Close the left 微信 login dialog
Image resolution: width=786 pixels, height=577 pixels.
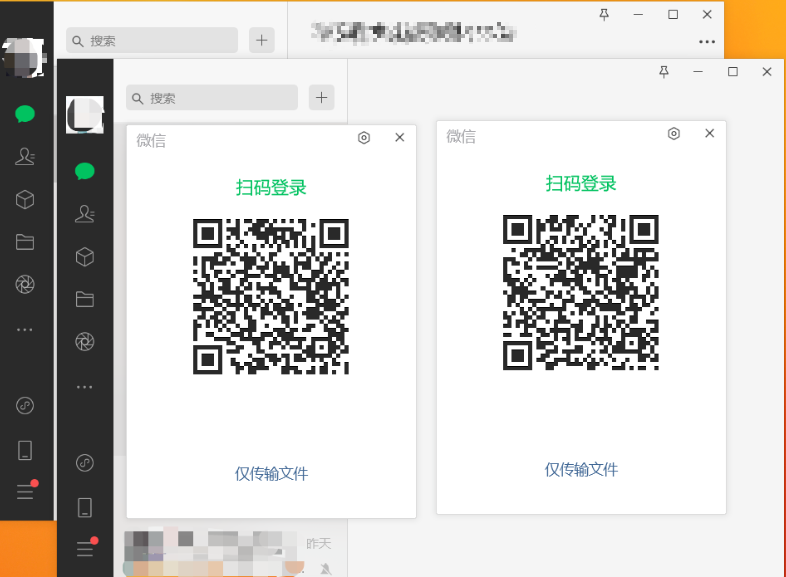click(x=400, y=137)
